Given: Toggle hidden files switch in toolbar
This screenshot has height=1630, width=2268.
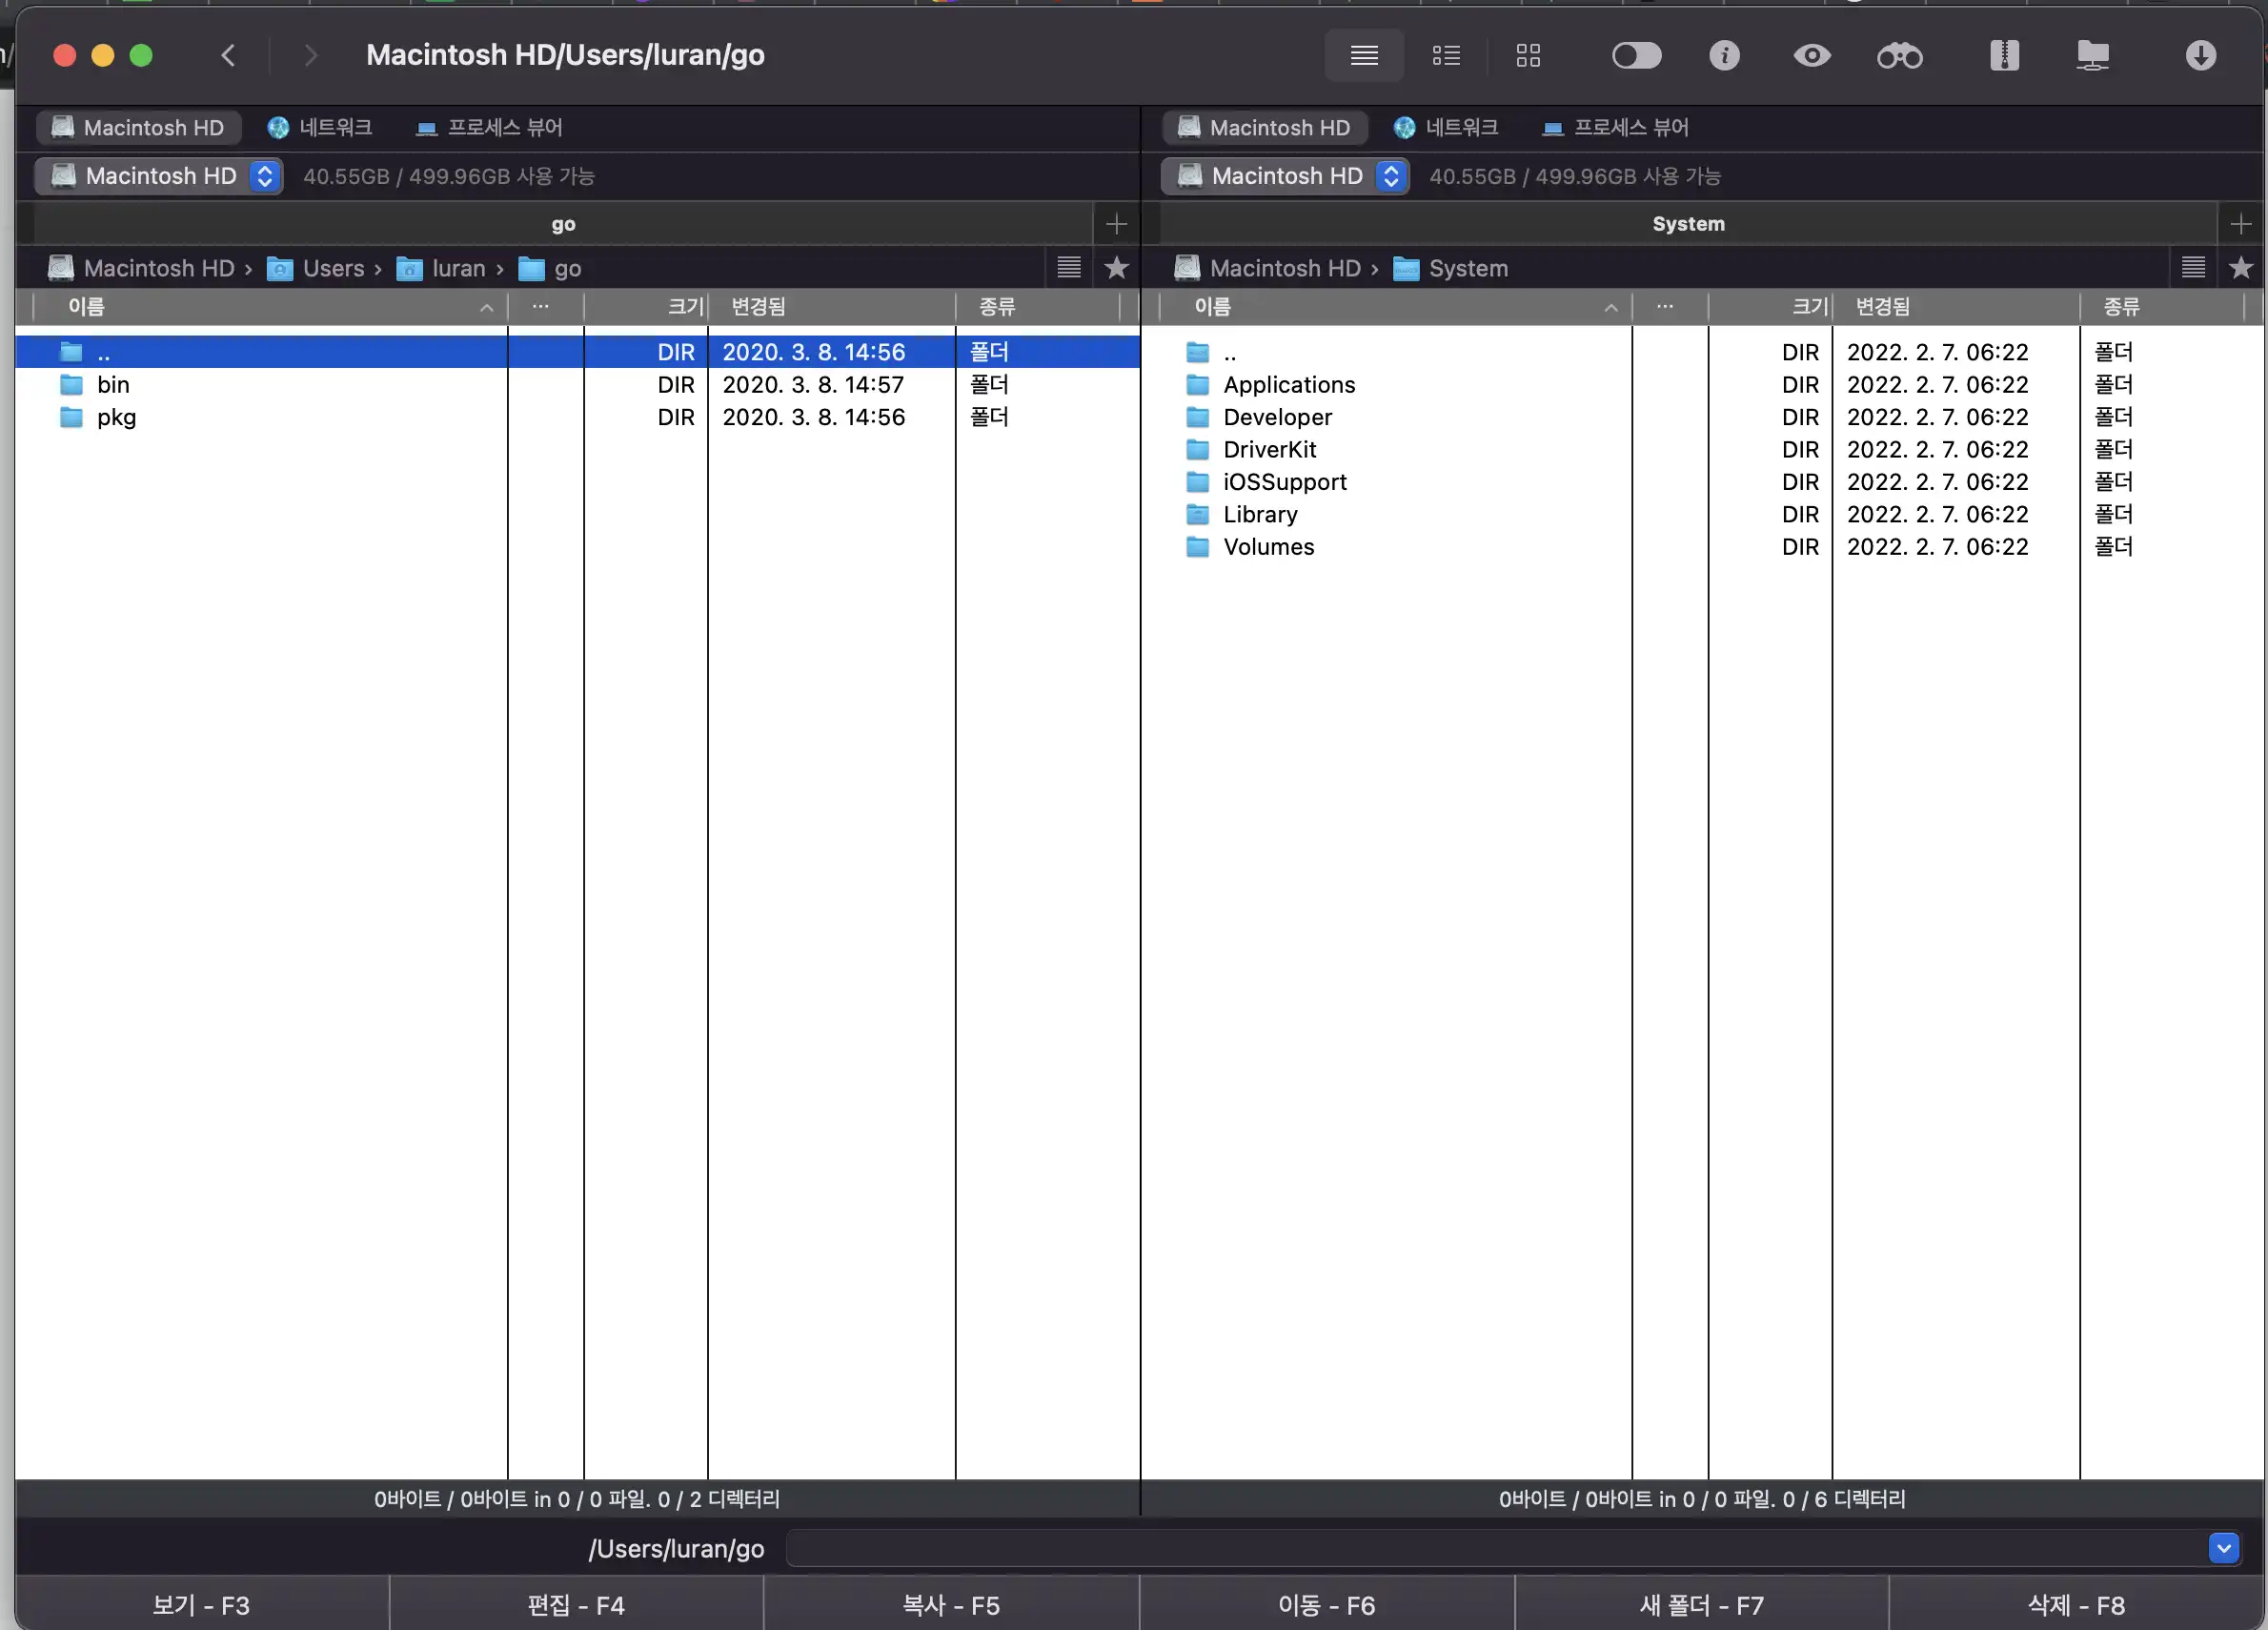Looking at the screenshot, I should (1636, 55).
